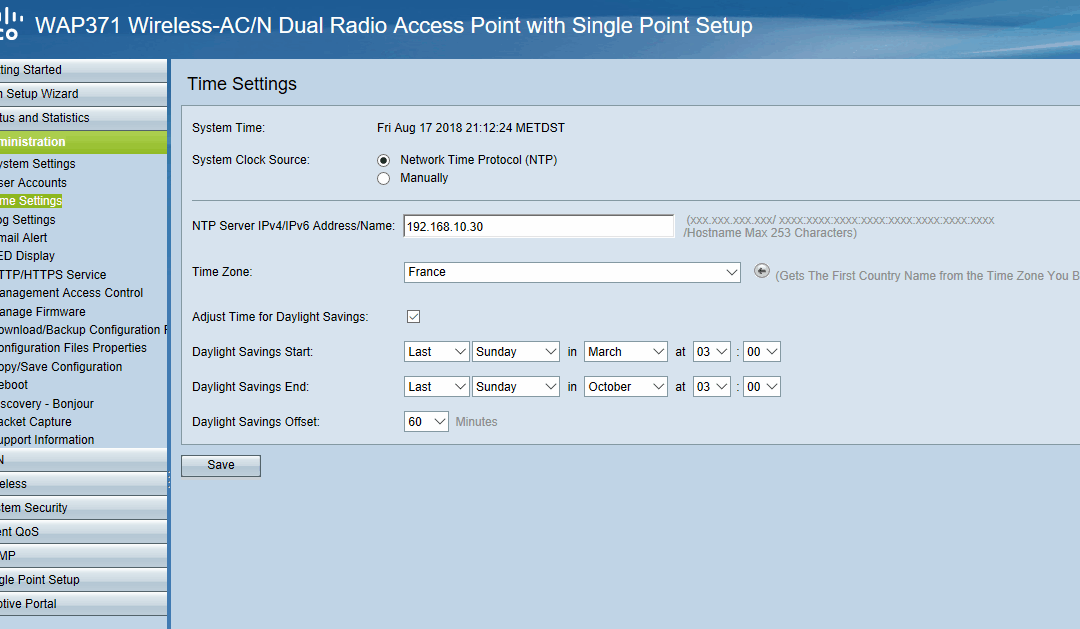This screenshot has width=1080, height=629.
Task: Open Download/Backup Configuration File page
Action: pos(83,330)
